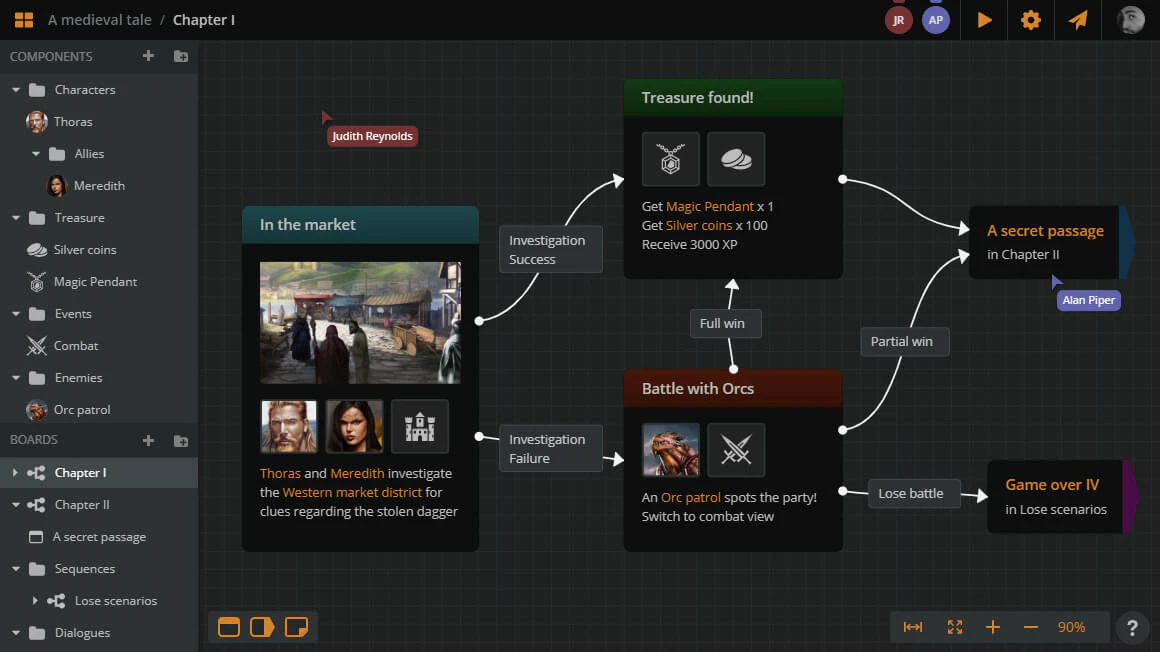Viewport: 1160px width, 652px height.
Task: Click the publish paper-plane icon
Action: (x=1078, y=20)
